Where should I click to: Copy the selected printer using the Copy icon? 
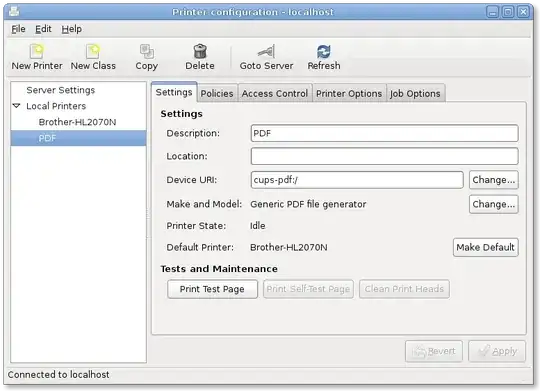point(147,52)
